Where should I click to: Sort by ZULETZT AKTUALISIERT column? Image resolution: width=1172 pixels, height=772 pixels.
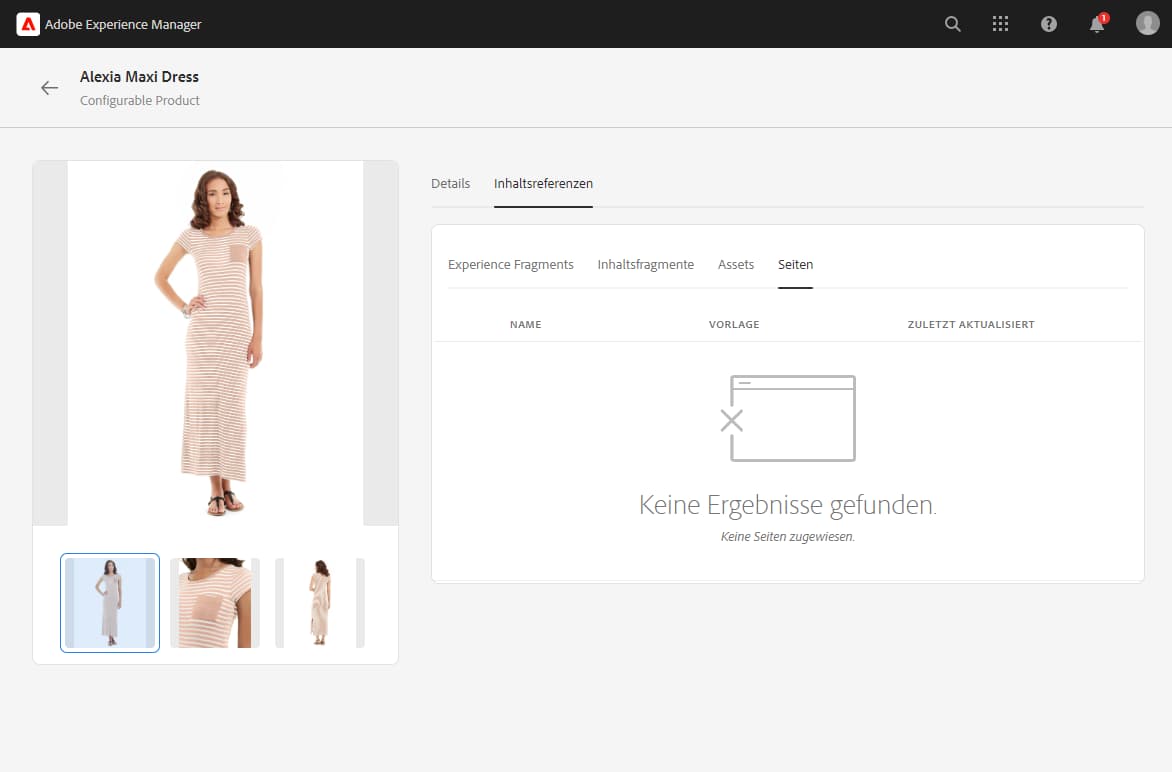970,324
